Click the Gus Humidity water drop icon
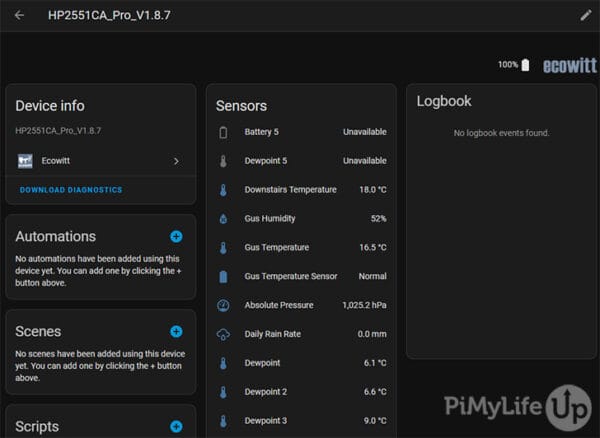This screenshot has height=438, width=600. pos(223,219)
